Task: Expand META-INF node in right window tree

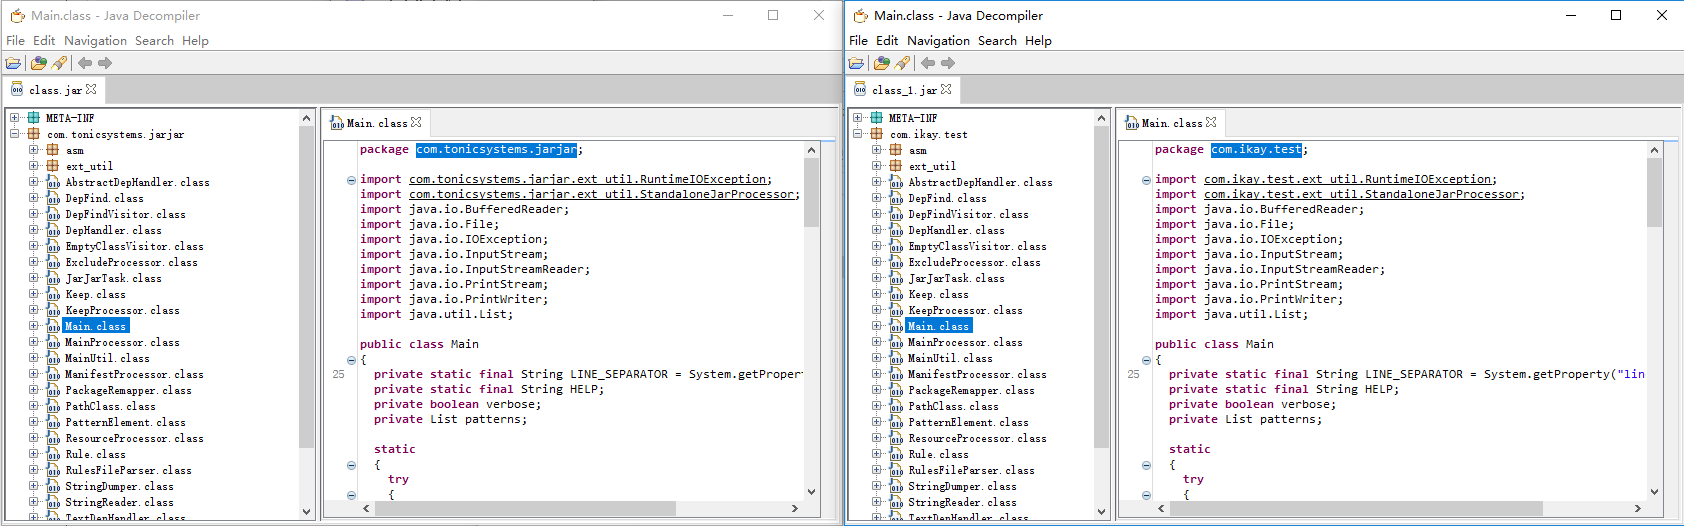Action: pos(858,118)
